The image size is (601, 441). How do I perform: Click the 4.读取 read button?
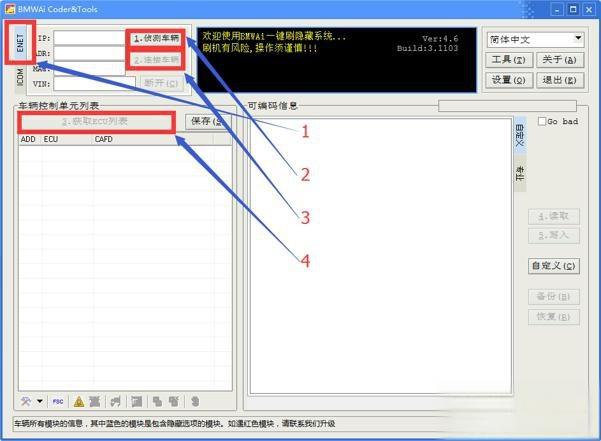[553, 216]
